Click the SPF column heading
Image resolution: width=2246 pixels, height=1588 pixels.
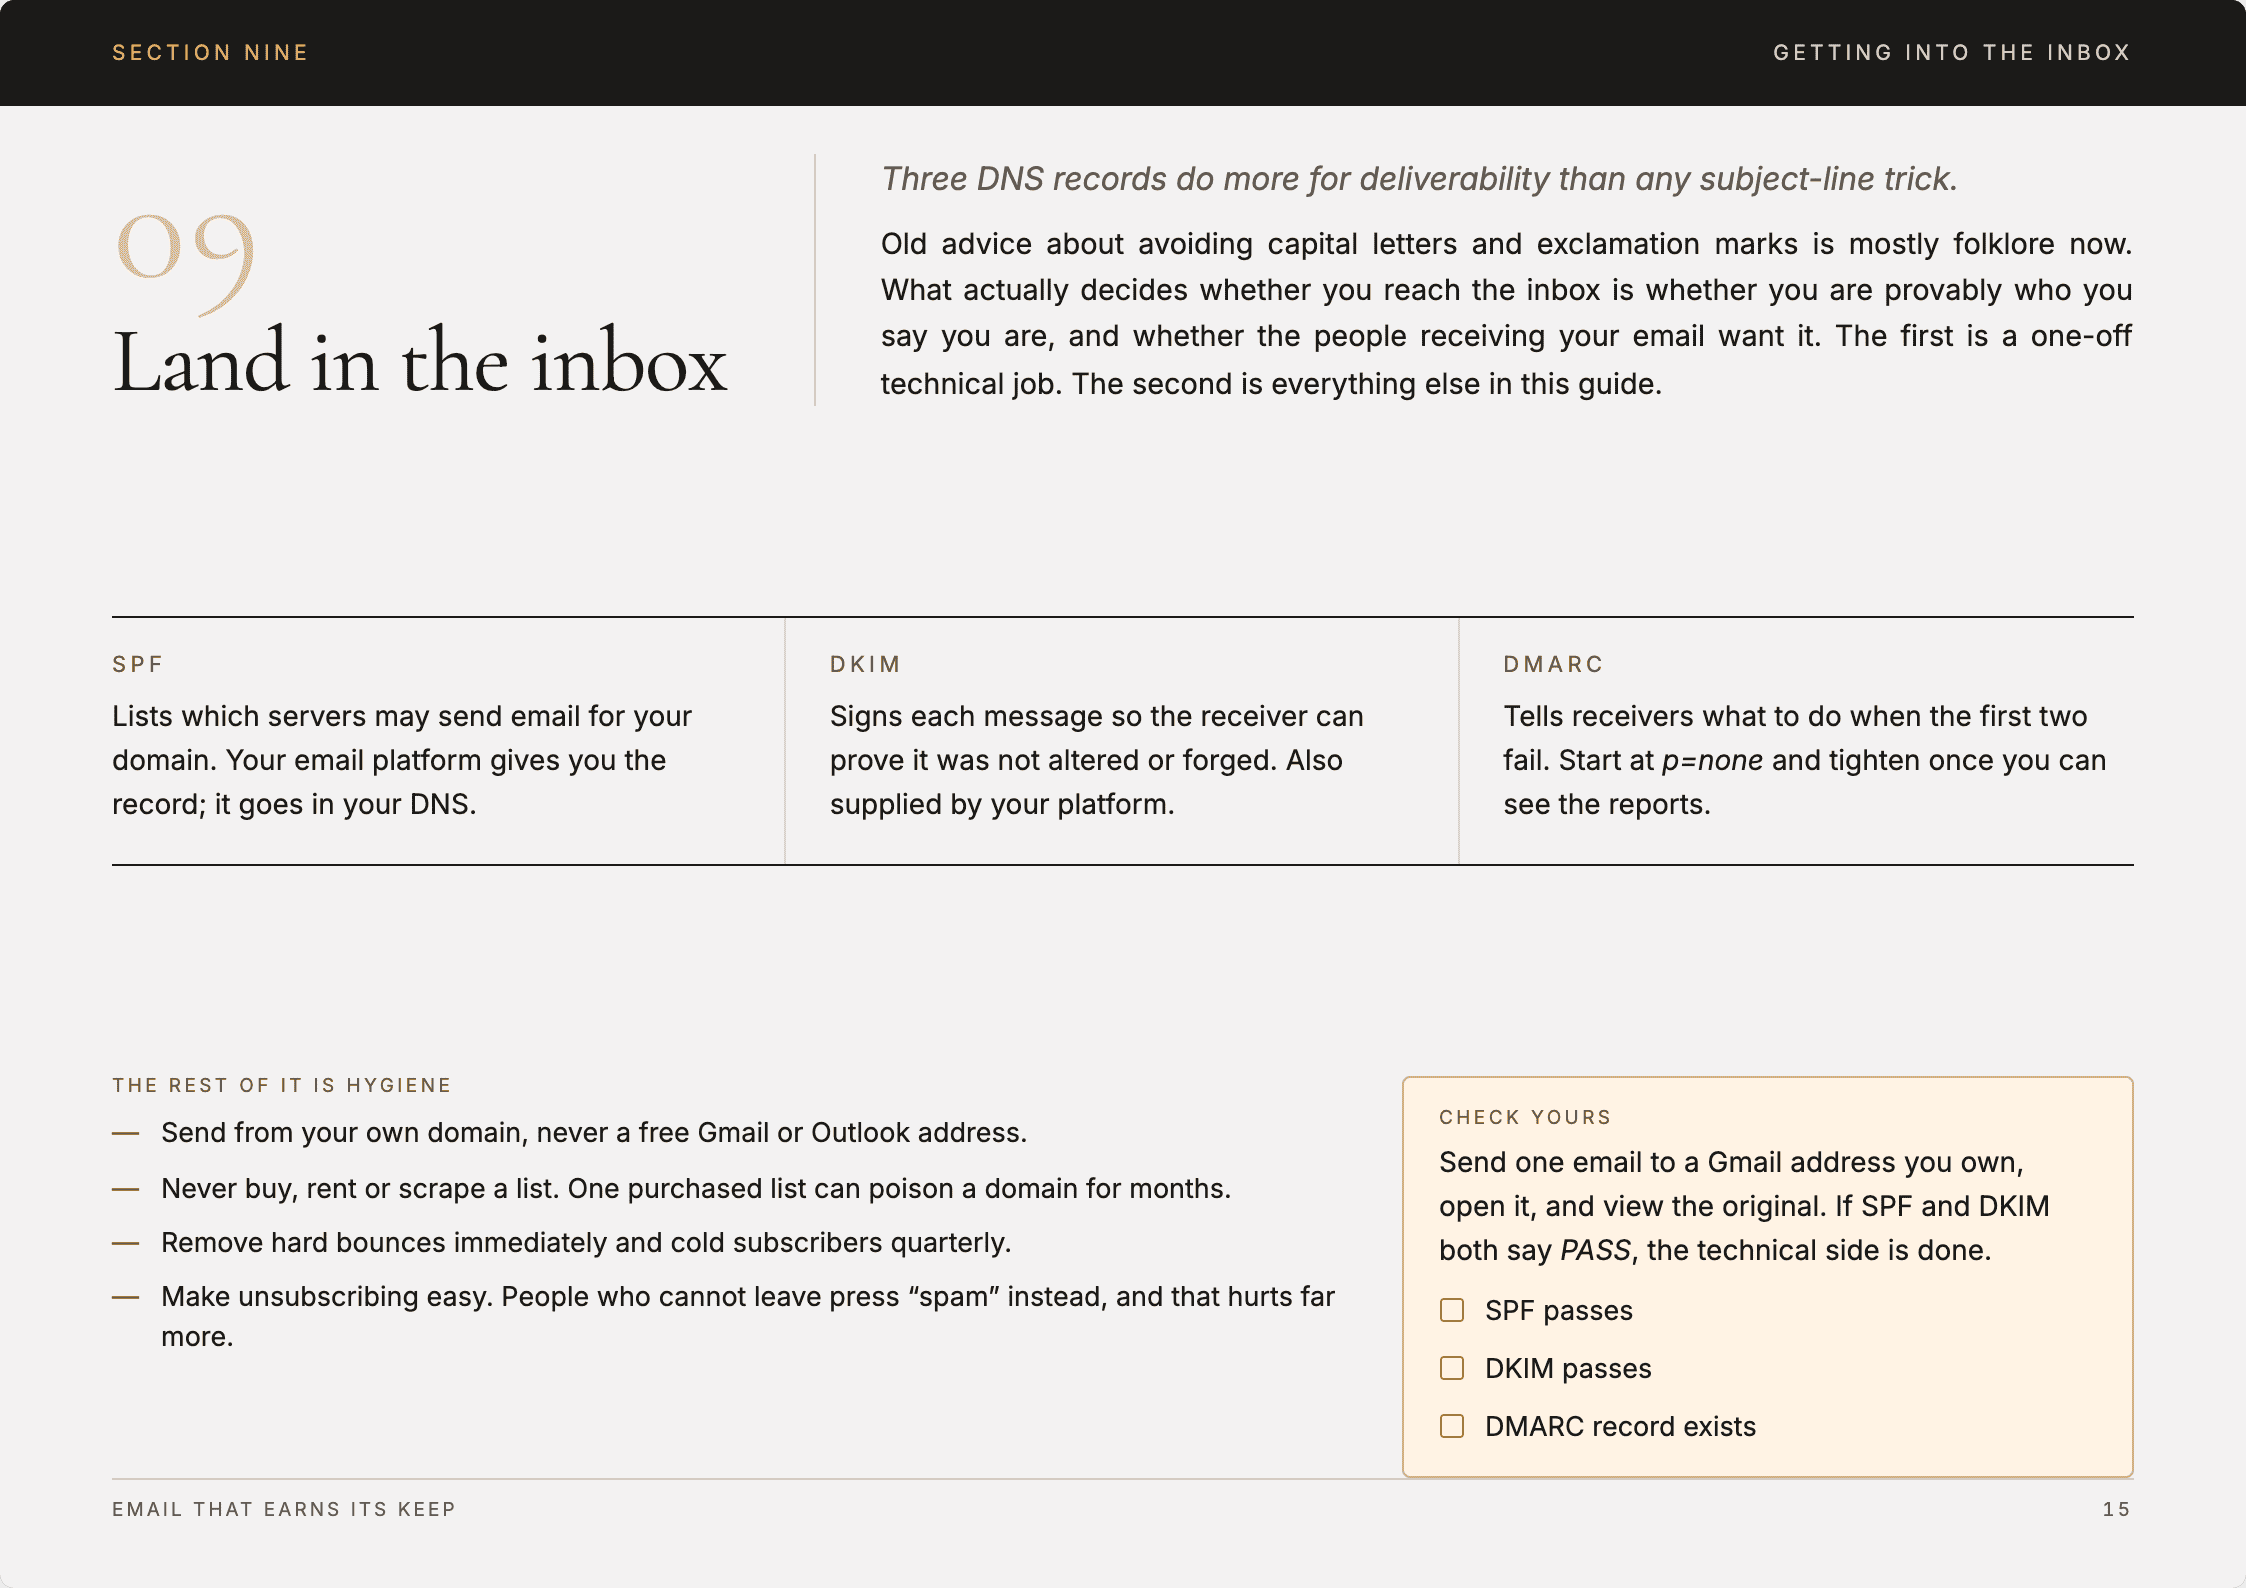click(x=138, y=664)
